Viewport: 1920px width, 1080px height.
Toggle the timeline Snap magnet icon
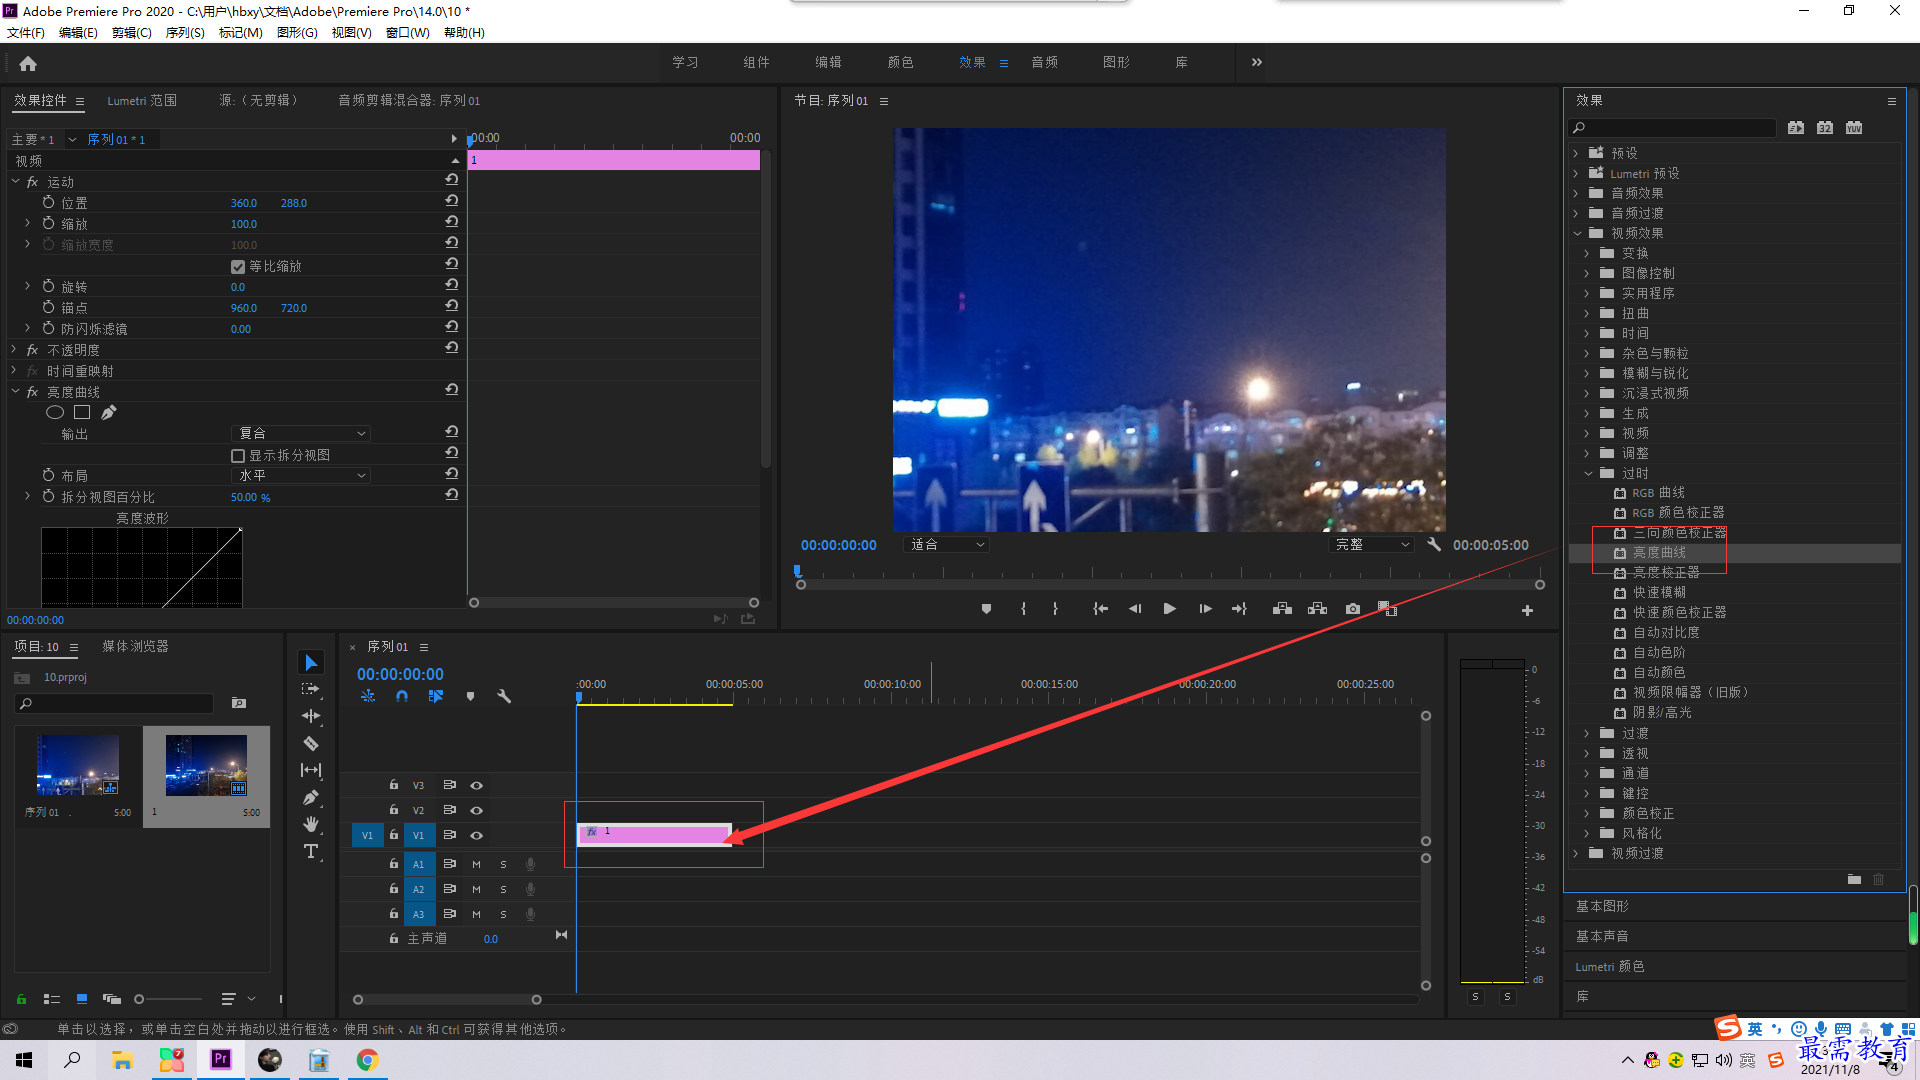tap(402, 696)
